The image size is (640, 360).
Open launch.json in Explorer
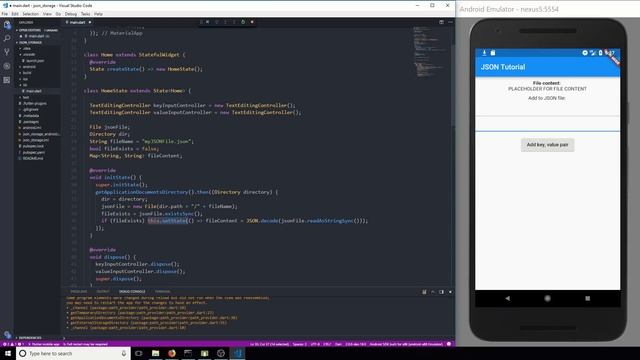coord(35,61)
